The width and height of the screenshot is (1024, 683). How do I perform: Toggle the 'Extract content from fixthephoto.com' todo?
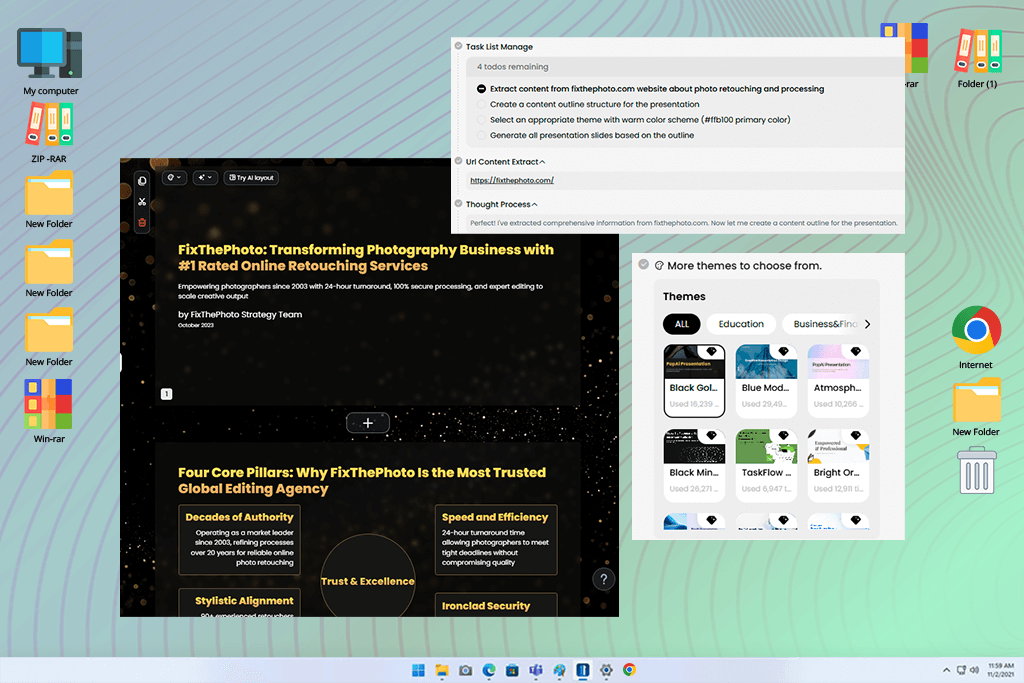(481, 89)
